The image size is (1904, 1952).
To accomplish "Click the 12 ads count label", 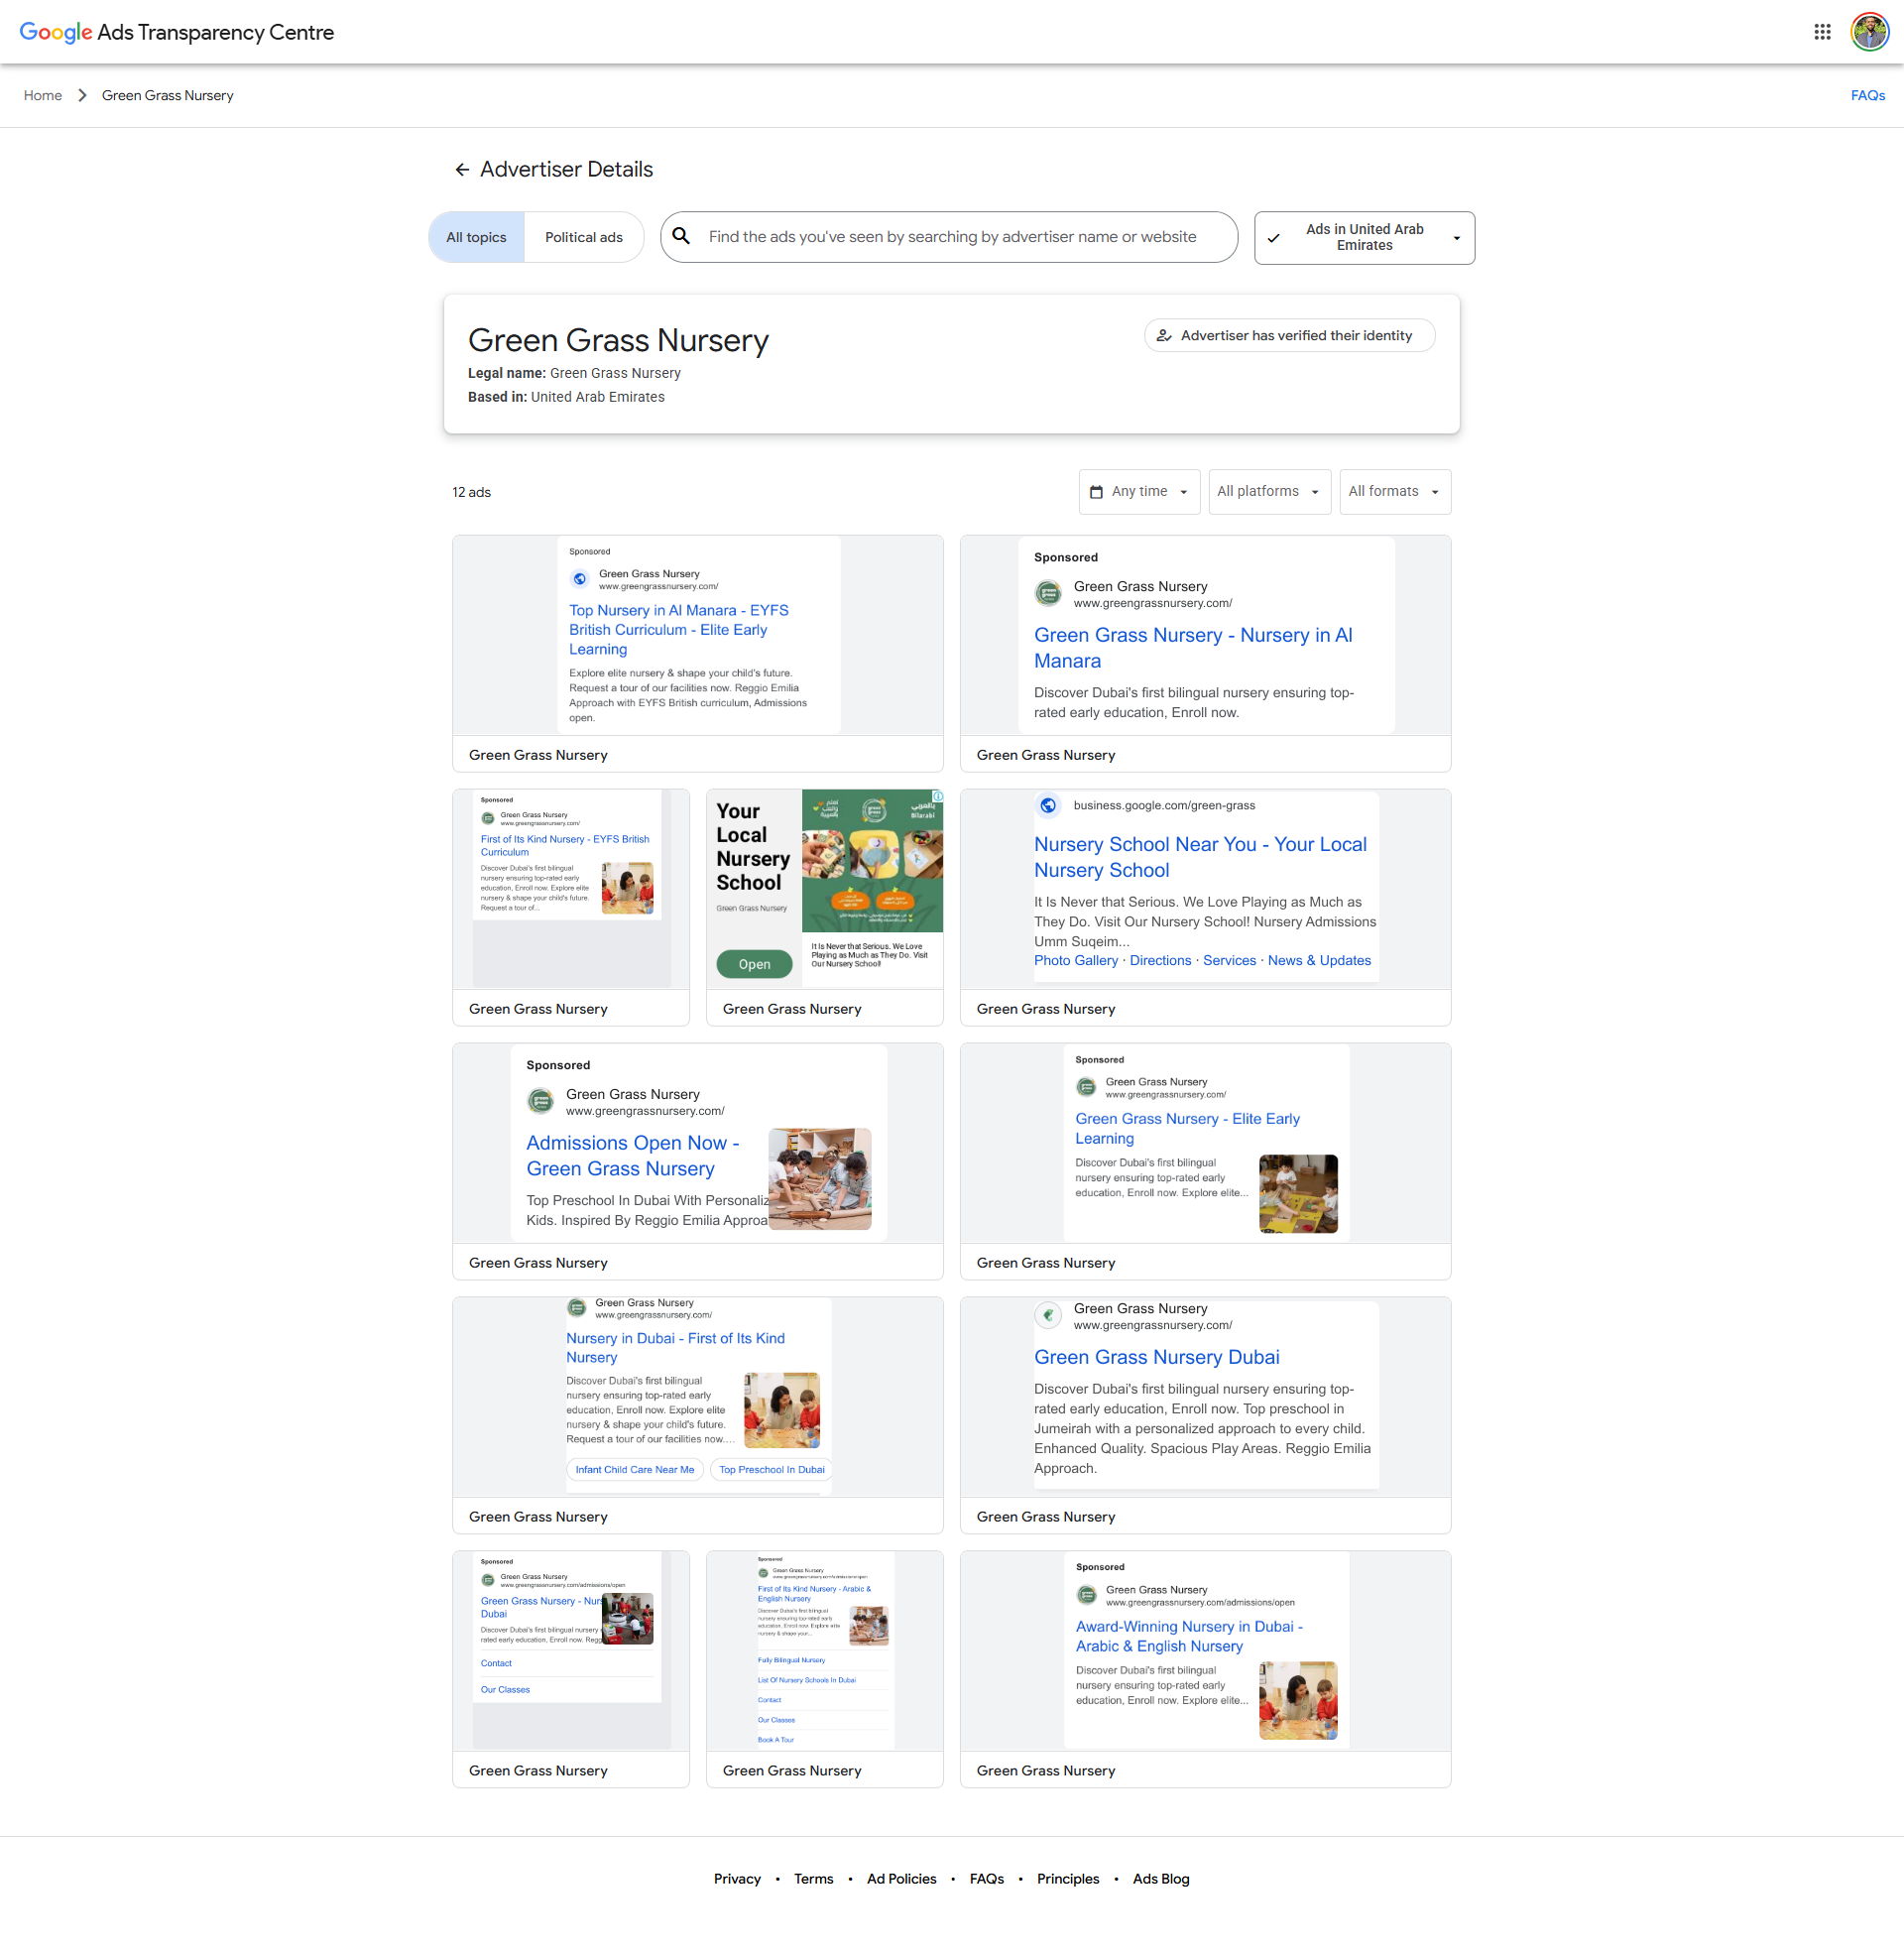I will tap(471, 492).
